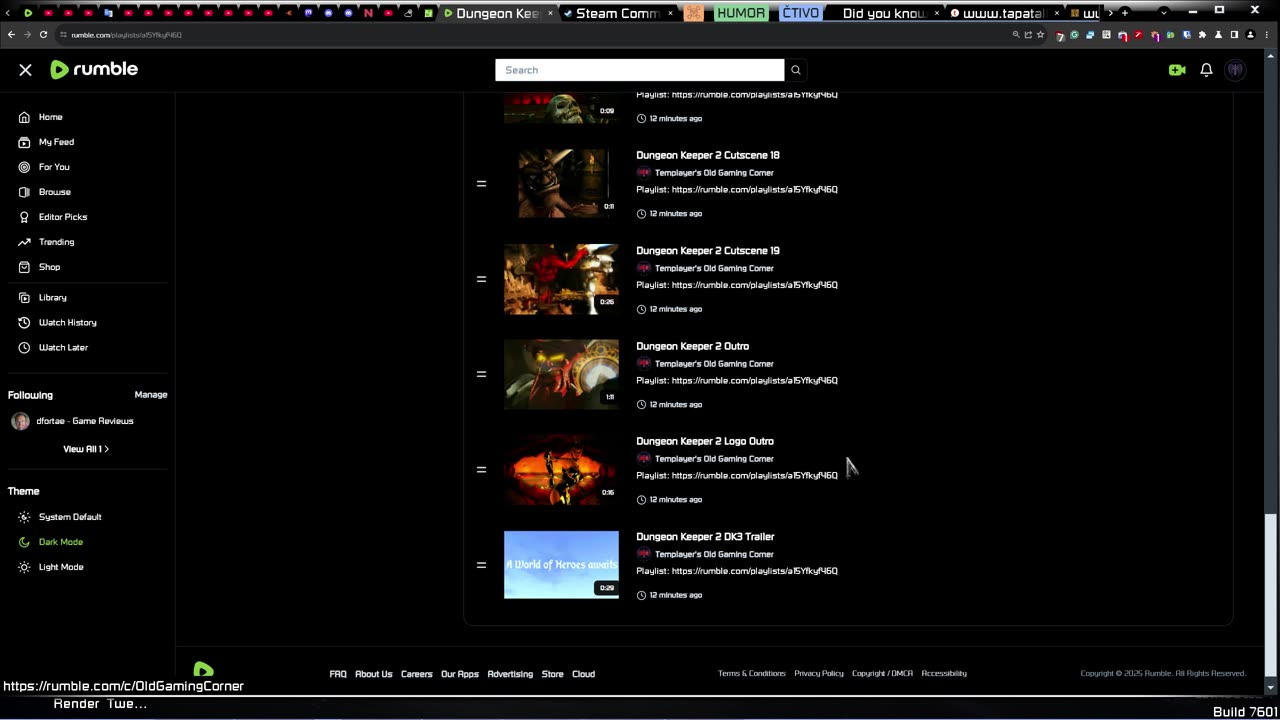The width and height of the screenshot is (1280, 720).
Task: Close the sidebar menu with X icon
Action: point(25,70)
